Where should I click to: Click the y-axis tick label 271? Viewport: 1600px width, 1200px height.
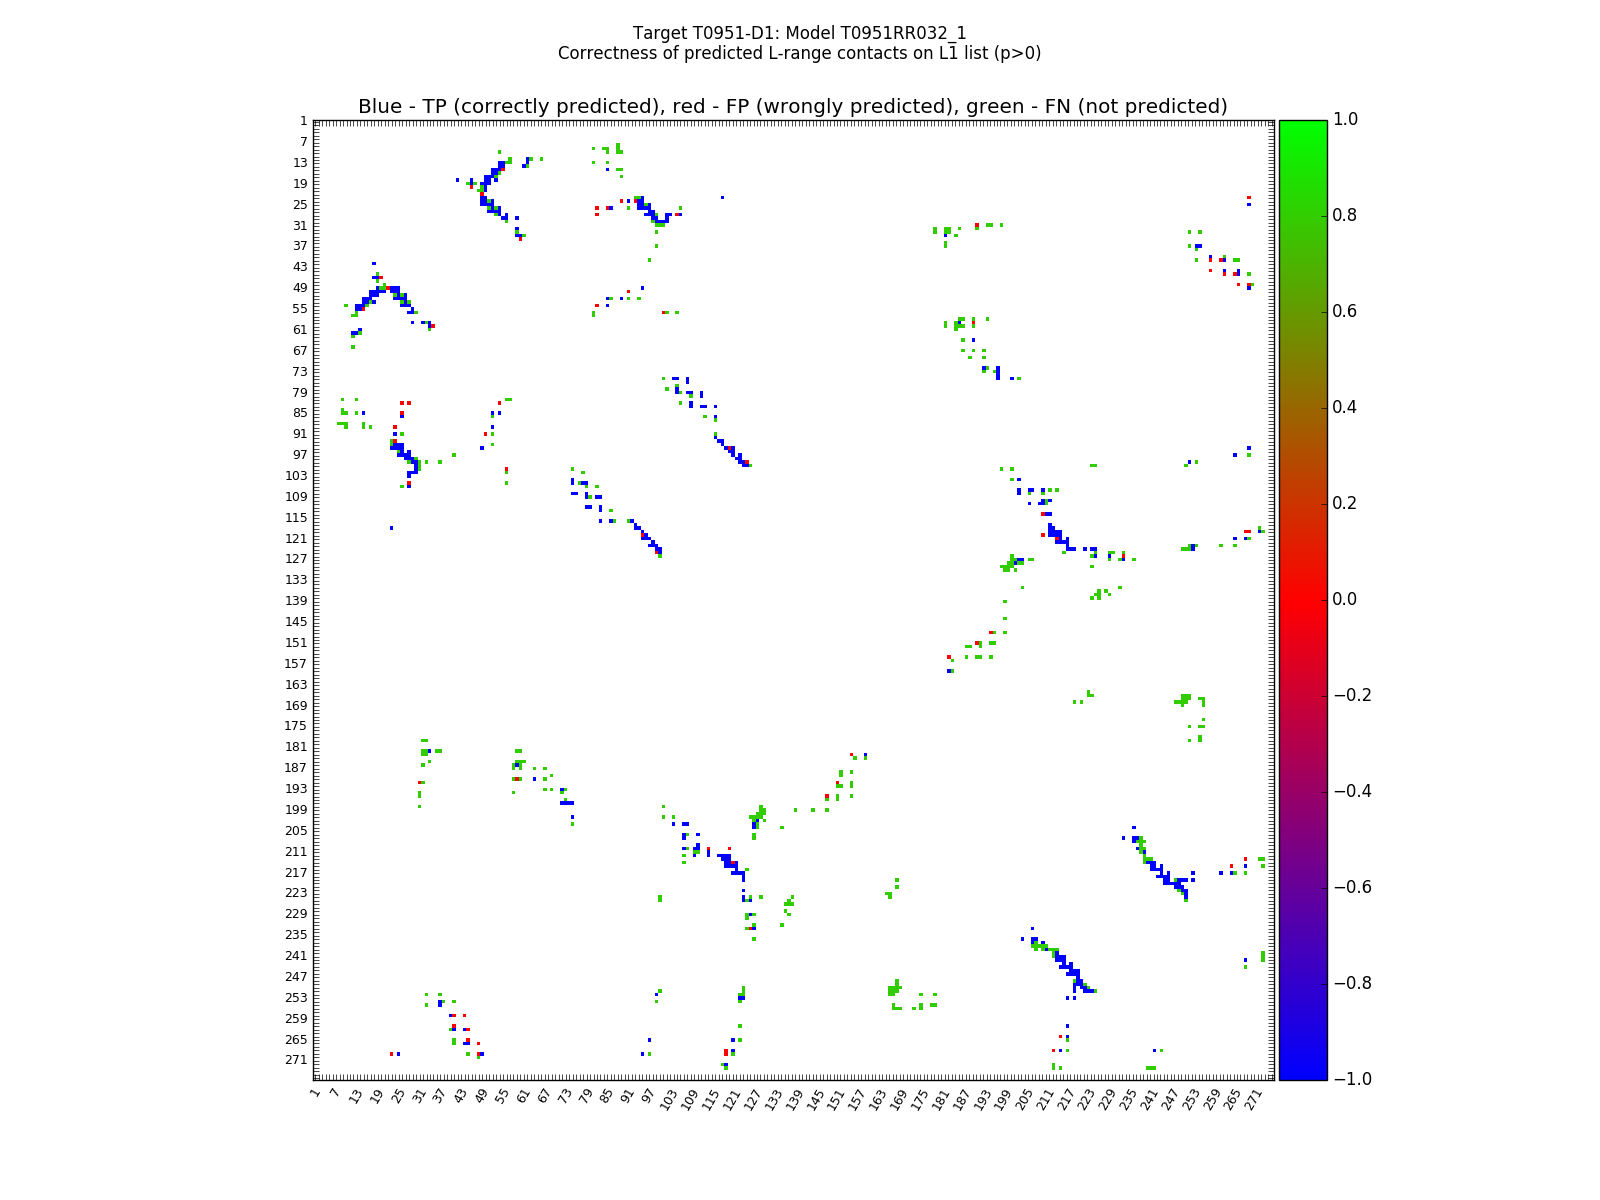[x=296, y=1059]
